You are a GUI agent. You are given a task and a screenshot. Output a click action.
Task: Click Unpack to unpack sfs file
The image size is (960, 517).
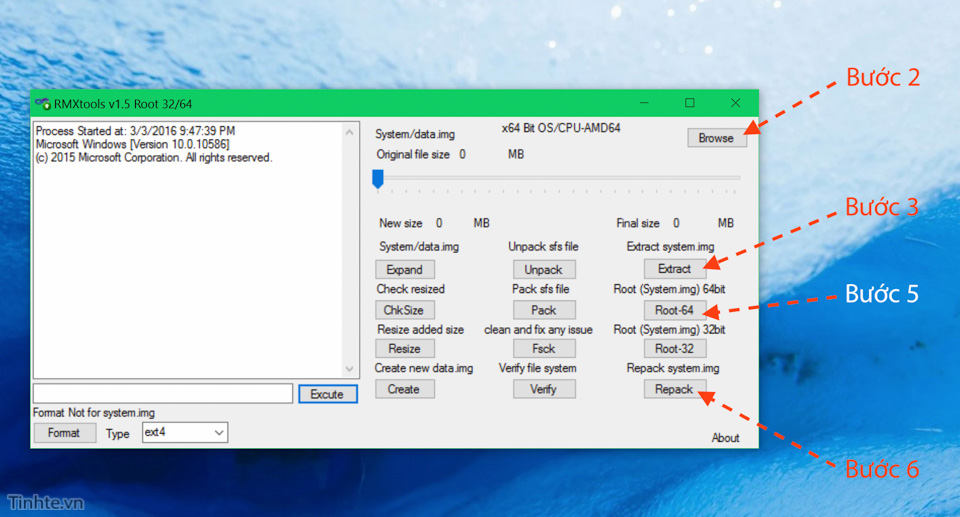[x=544, y=270]
